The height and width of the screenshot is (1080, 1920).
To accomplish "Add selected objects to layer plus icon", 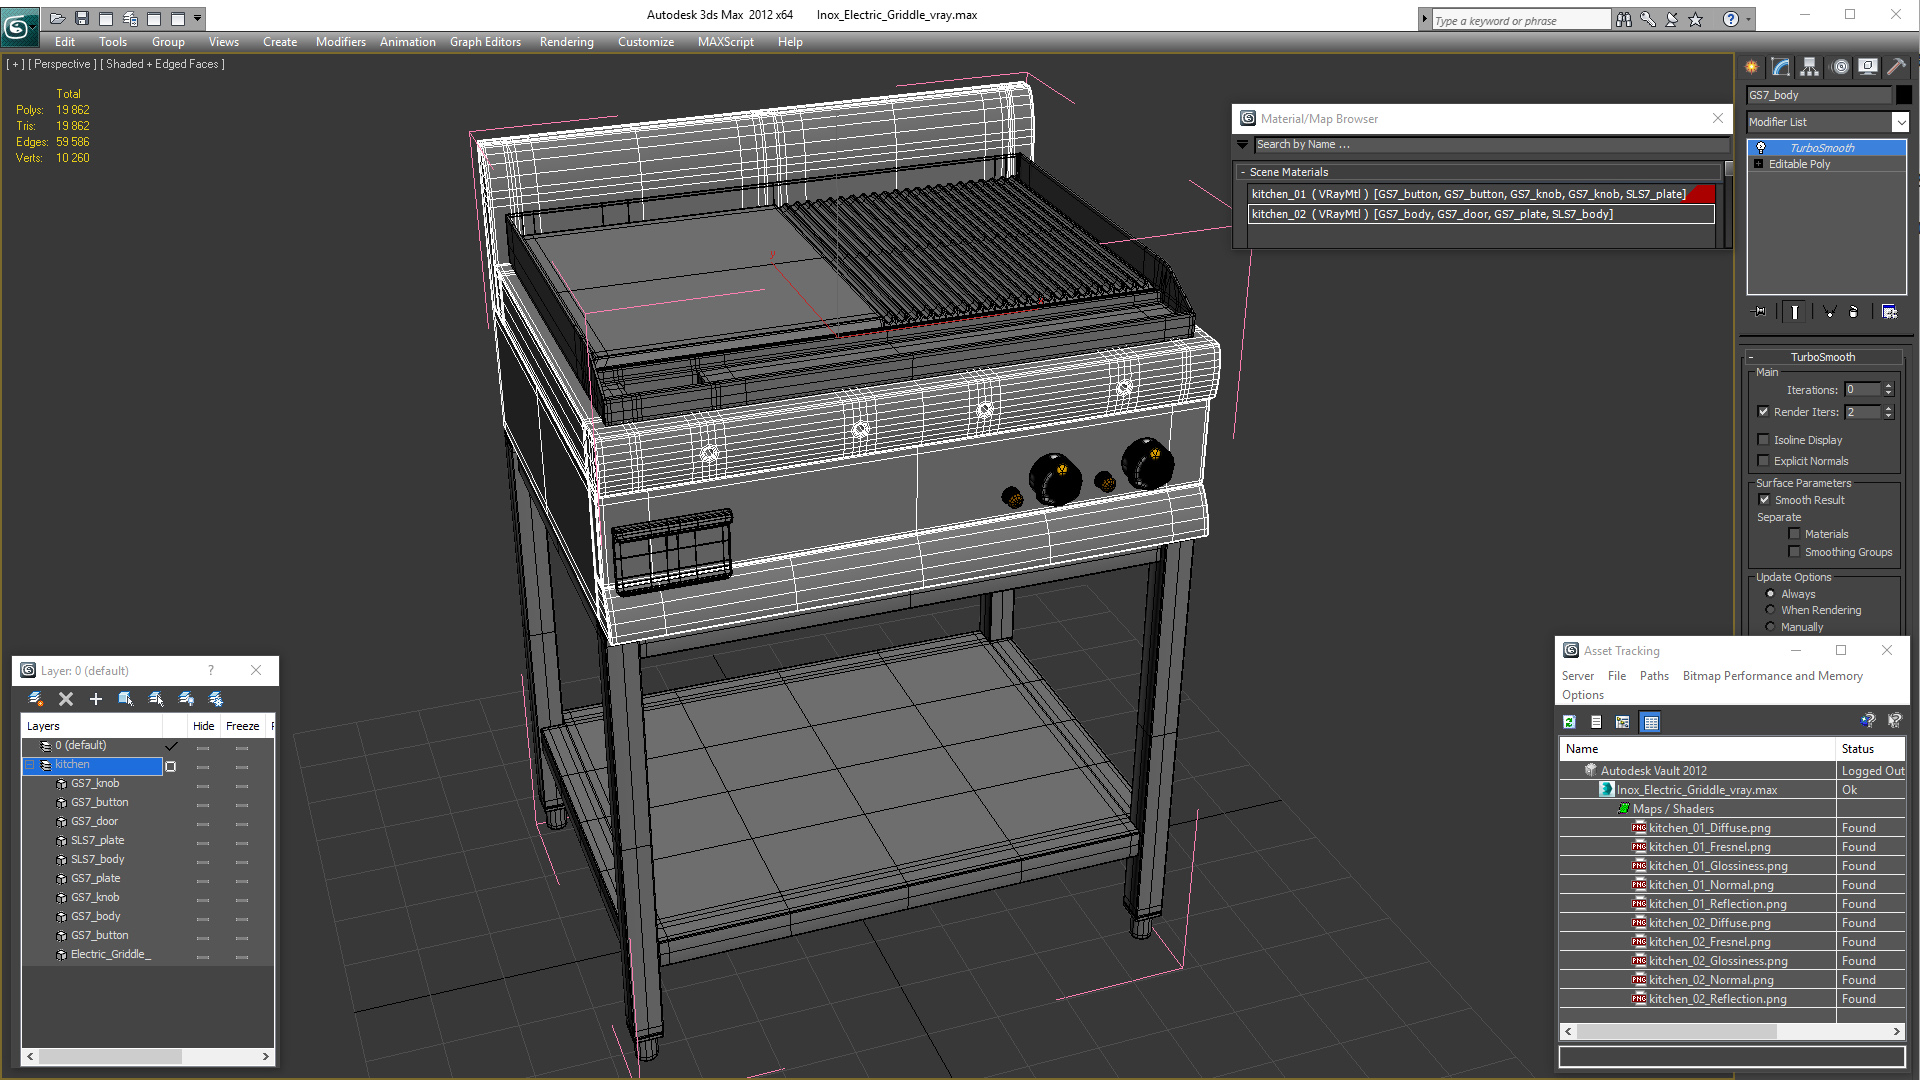I will 96,699.
